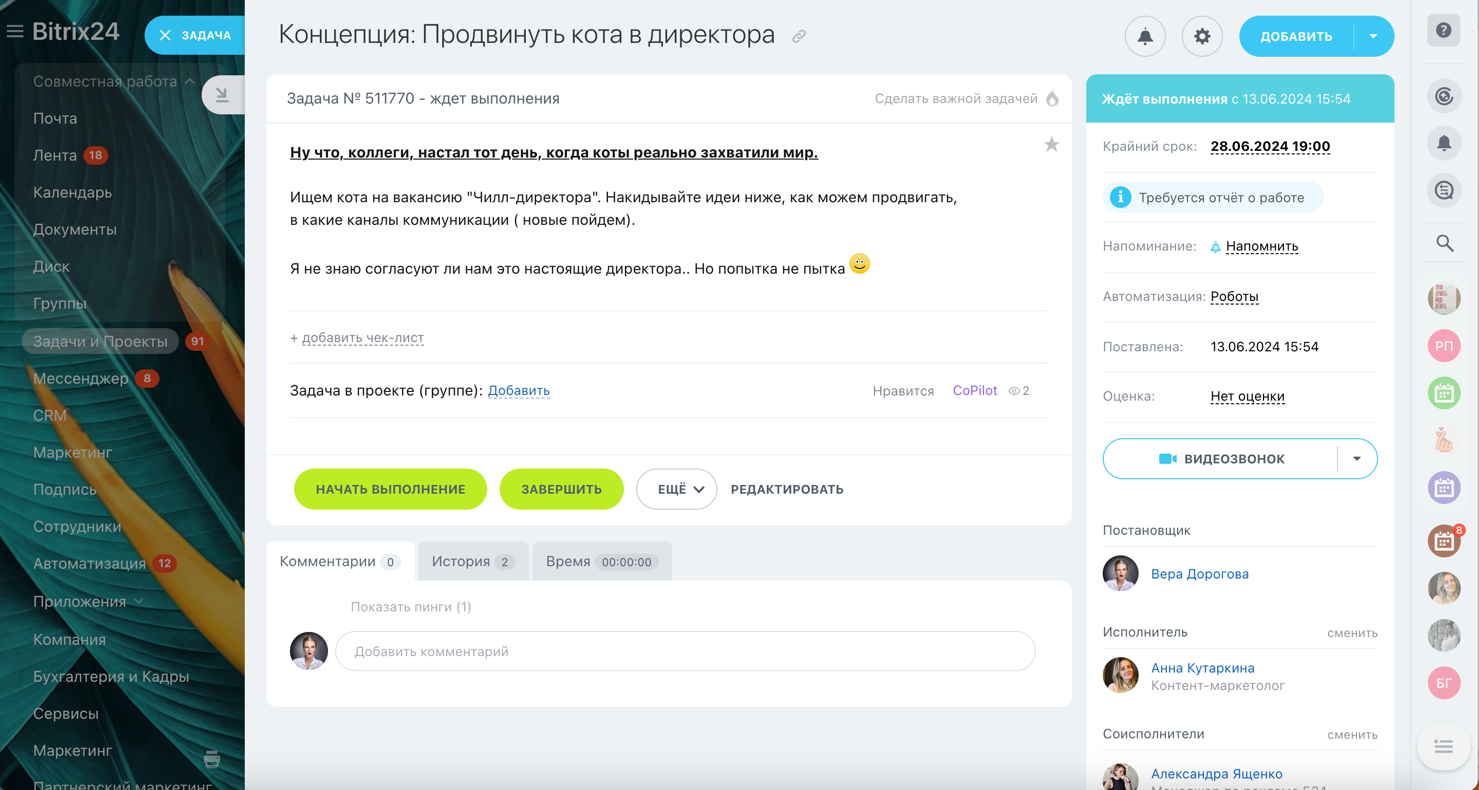This screenshot has height=790, width=1479.
Task: Click the list icon at sidebar bottom
Action: point(1444,747)
